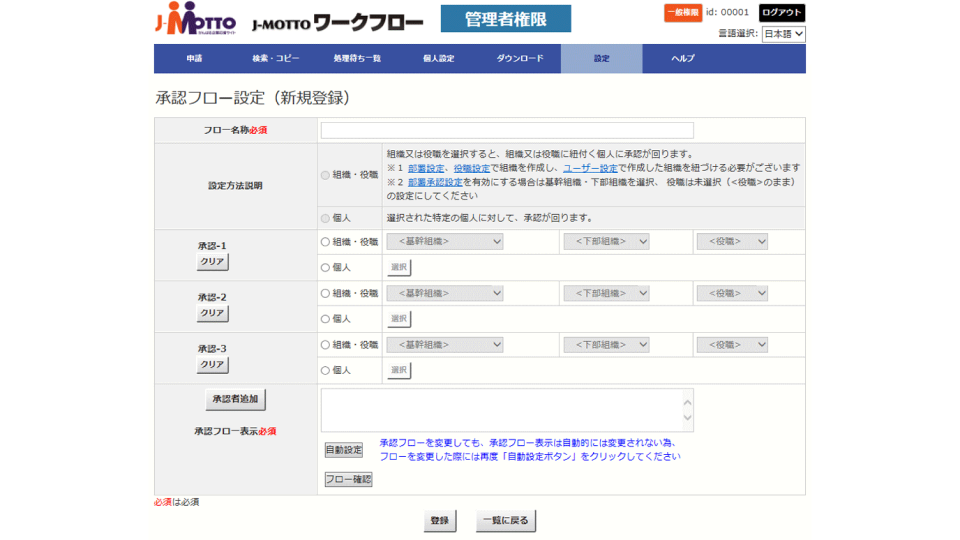Select 個人 radio for 承認-1
Image resolution: width=960 pixels, height=540 pixels.
tap(325, 268)
